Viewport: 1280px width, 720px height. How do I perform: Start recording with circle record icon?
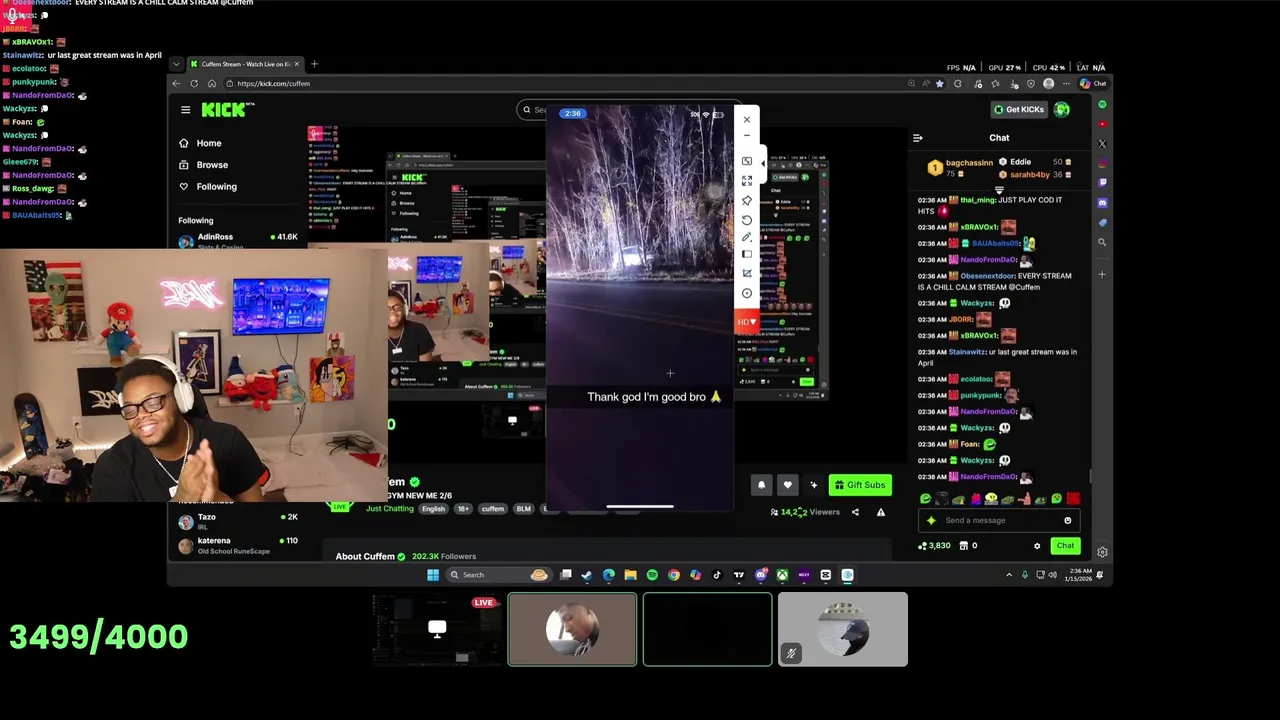[x=746, y=293]
